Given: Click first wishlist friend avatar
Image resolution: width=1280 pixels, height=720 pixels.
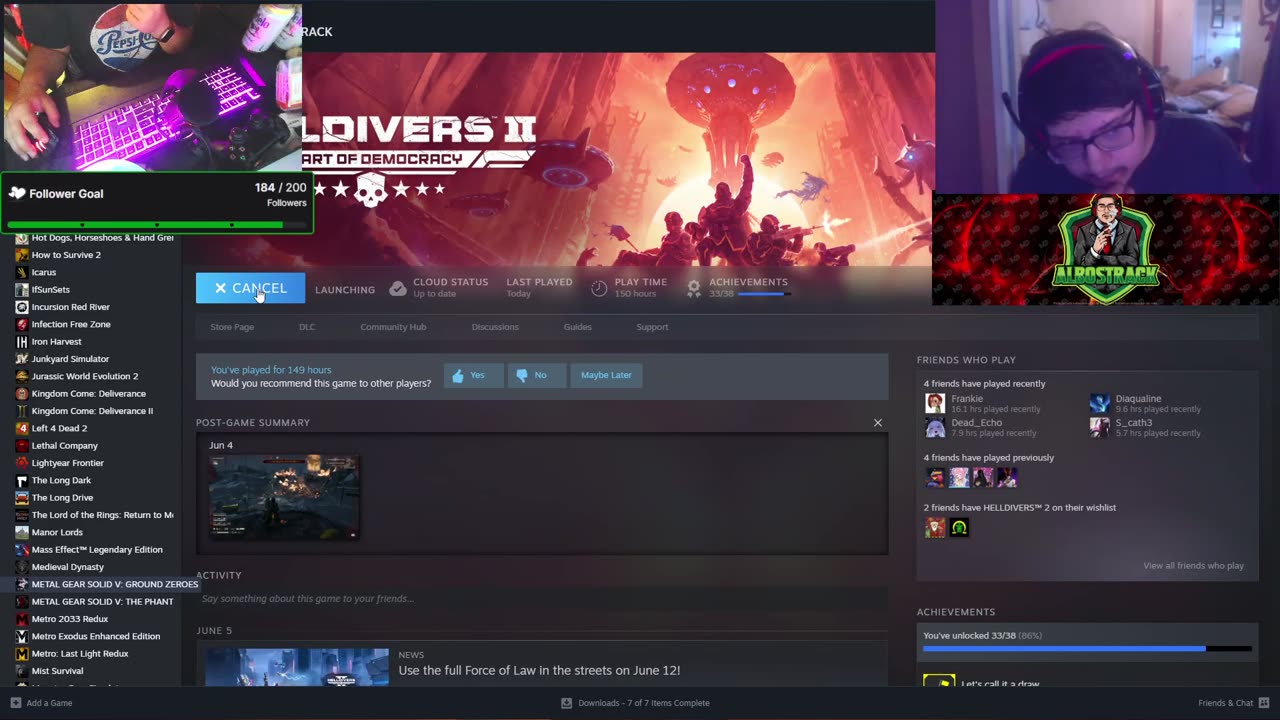Looking at the screenshot, I should [x=935, y=527].
